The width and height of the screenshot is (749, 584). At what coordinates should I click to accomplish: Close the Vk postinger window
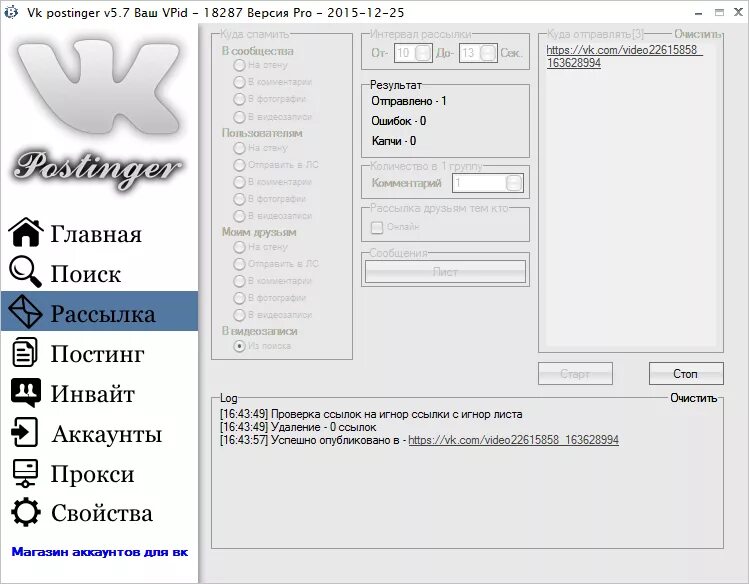click(x=738, y=13)
